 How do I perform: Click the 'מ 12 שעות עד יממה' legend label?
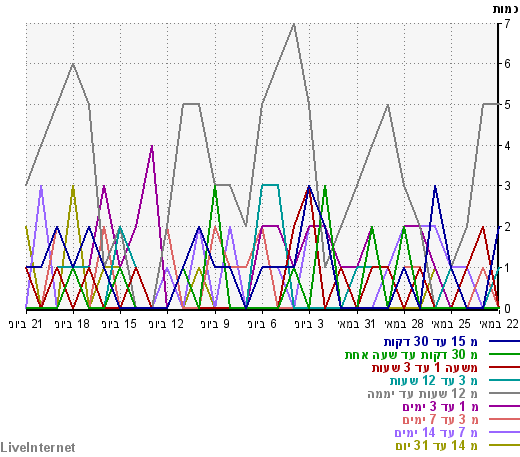pyautogui.click(x=423, y=394)
